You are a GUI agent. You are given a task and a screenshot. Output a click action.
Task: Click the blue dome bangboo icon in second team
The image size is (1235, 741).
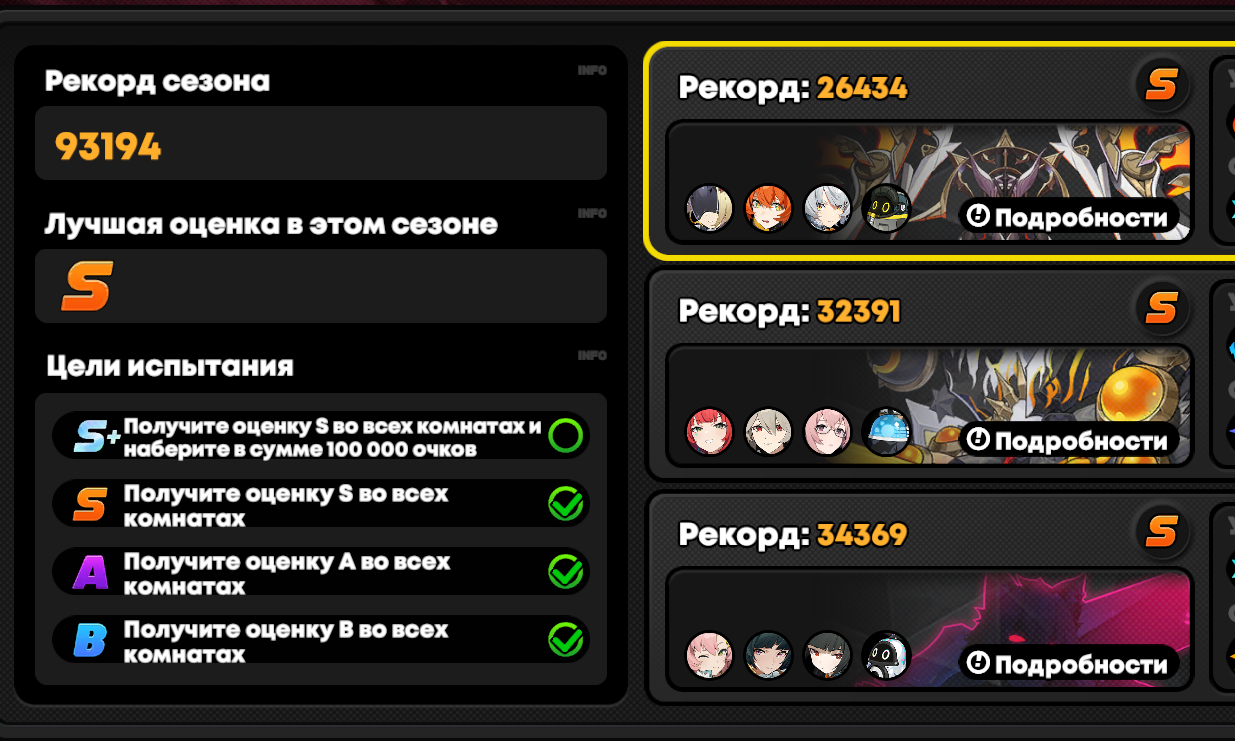(x=887, y=432)
